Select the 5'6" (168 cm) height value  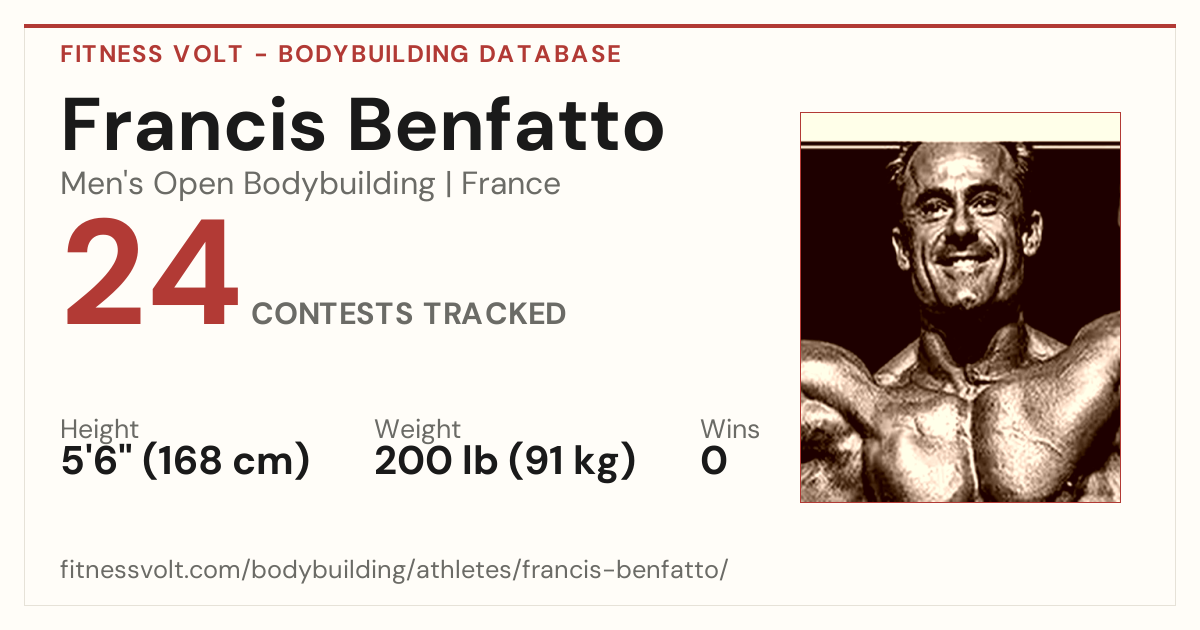[185, 462]
